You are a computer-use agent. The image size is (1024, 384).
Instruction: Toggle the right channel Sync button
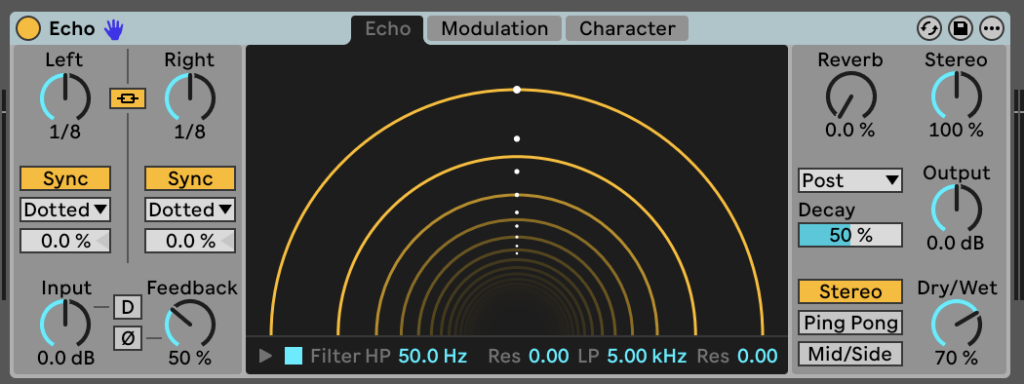point(190,178)
